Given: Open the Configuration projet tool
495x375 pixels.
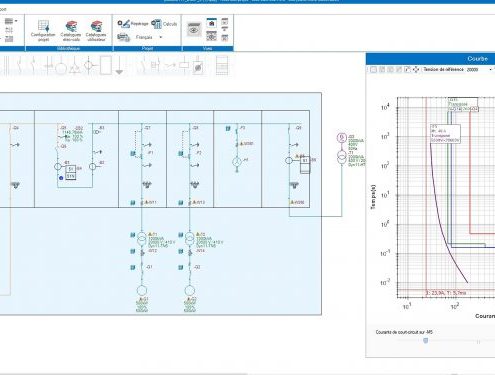Looking at the screenshot, I should pos(43,30).
